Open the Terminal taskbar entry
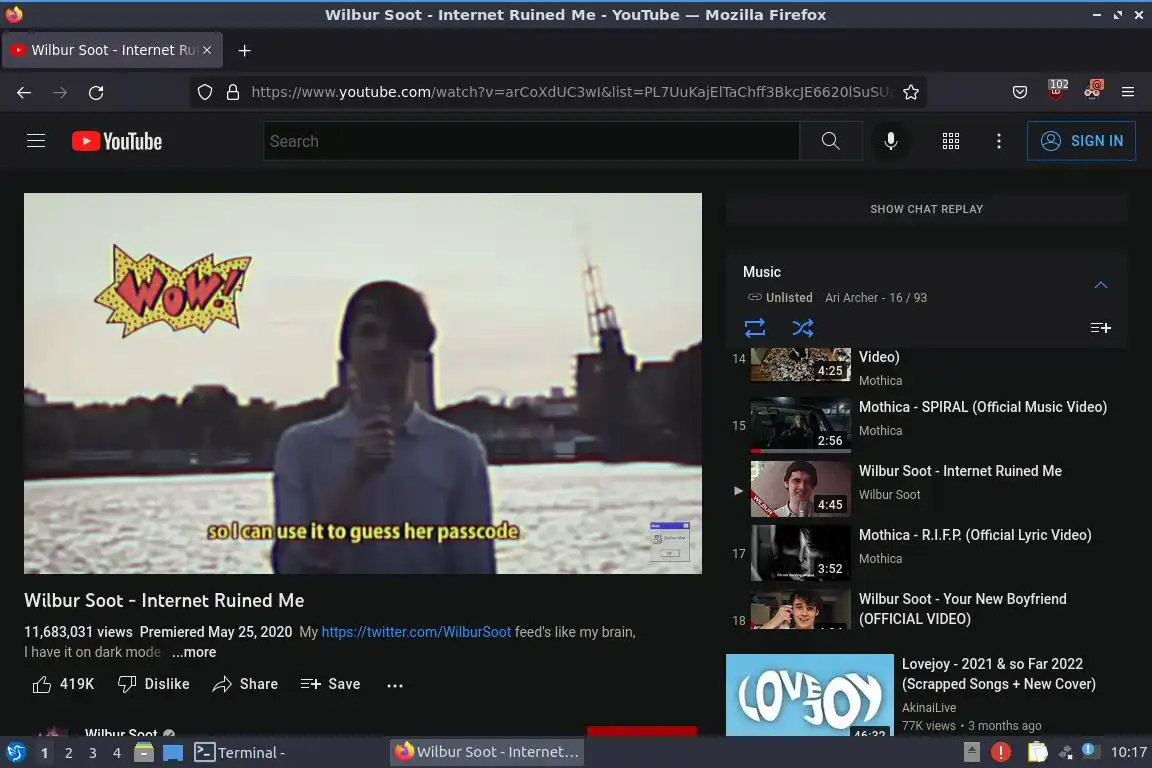Screen dimensions: 1152x768 click(240, 752)
